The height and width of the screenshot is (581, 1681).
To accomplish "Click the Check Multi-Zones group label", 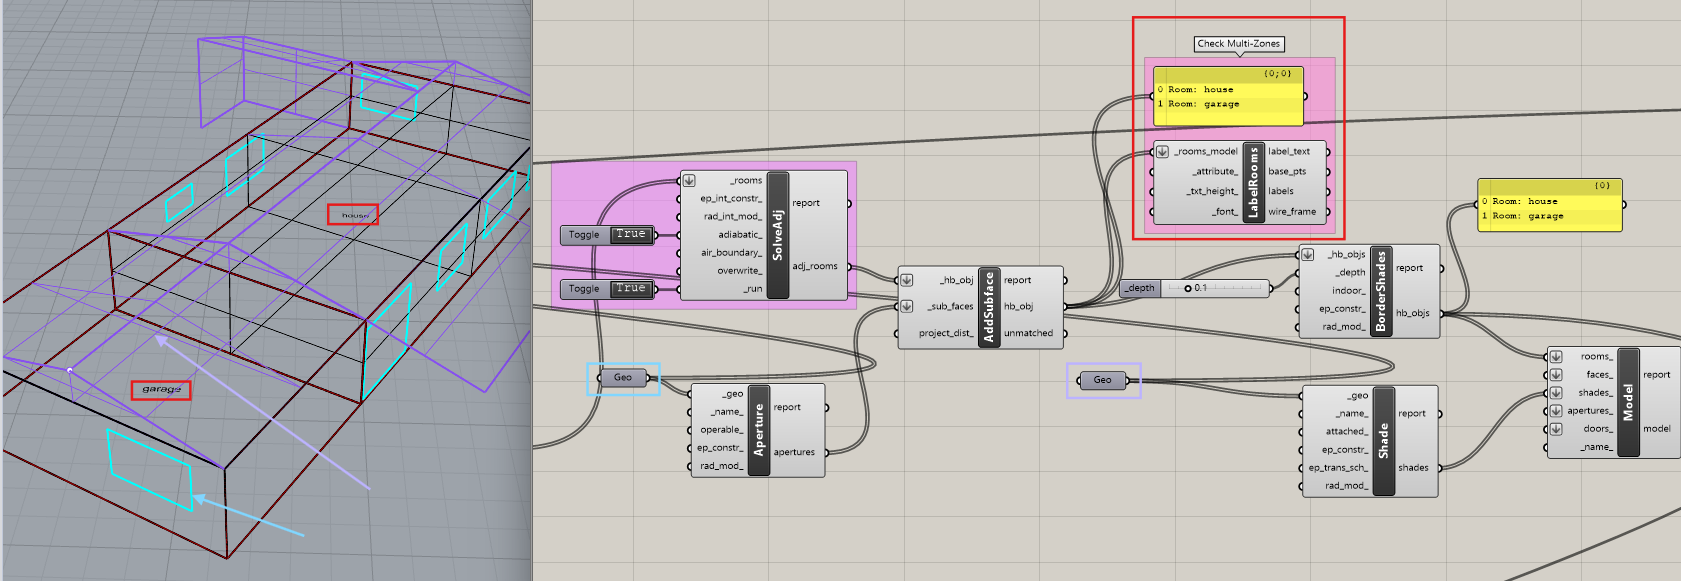I will [1238, 44].
